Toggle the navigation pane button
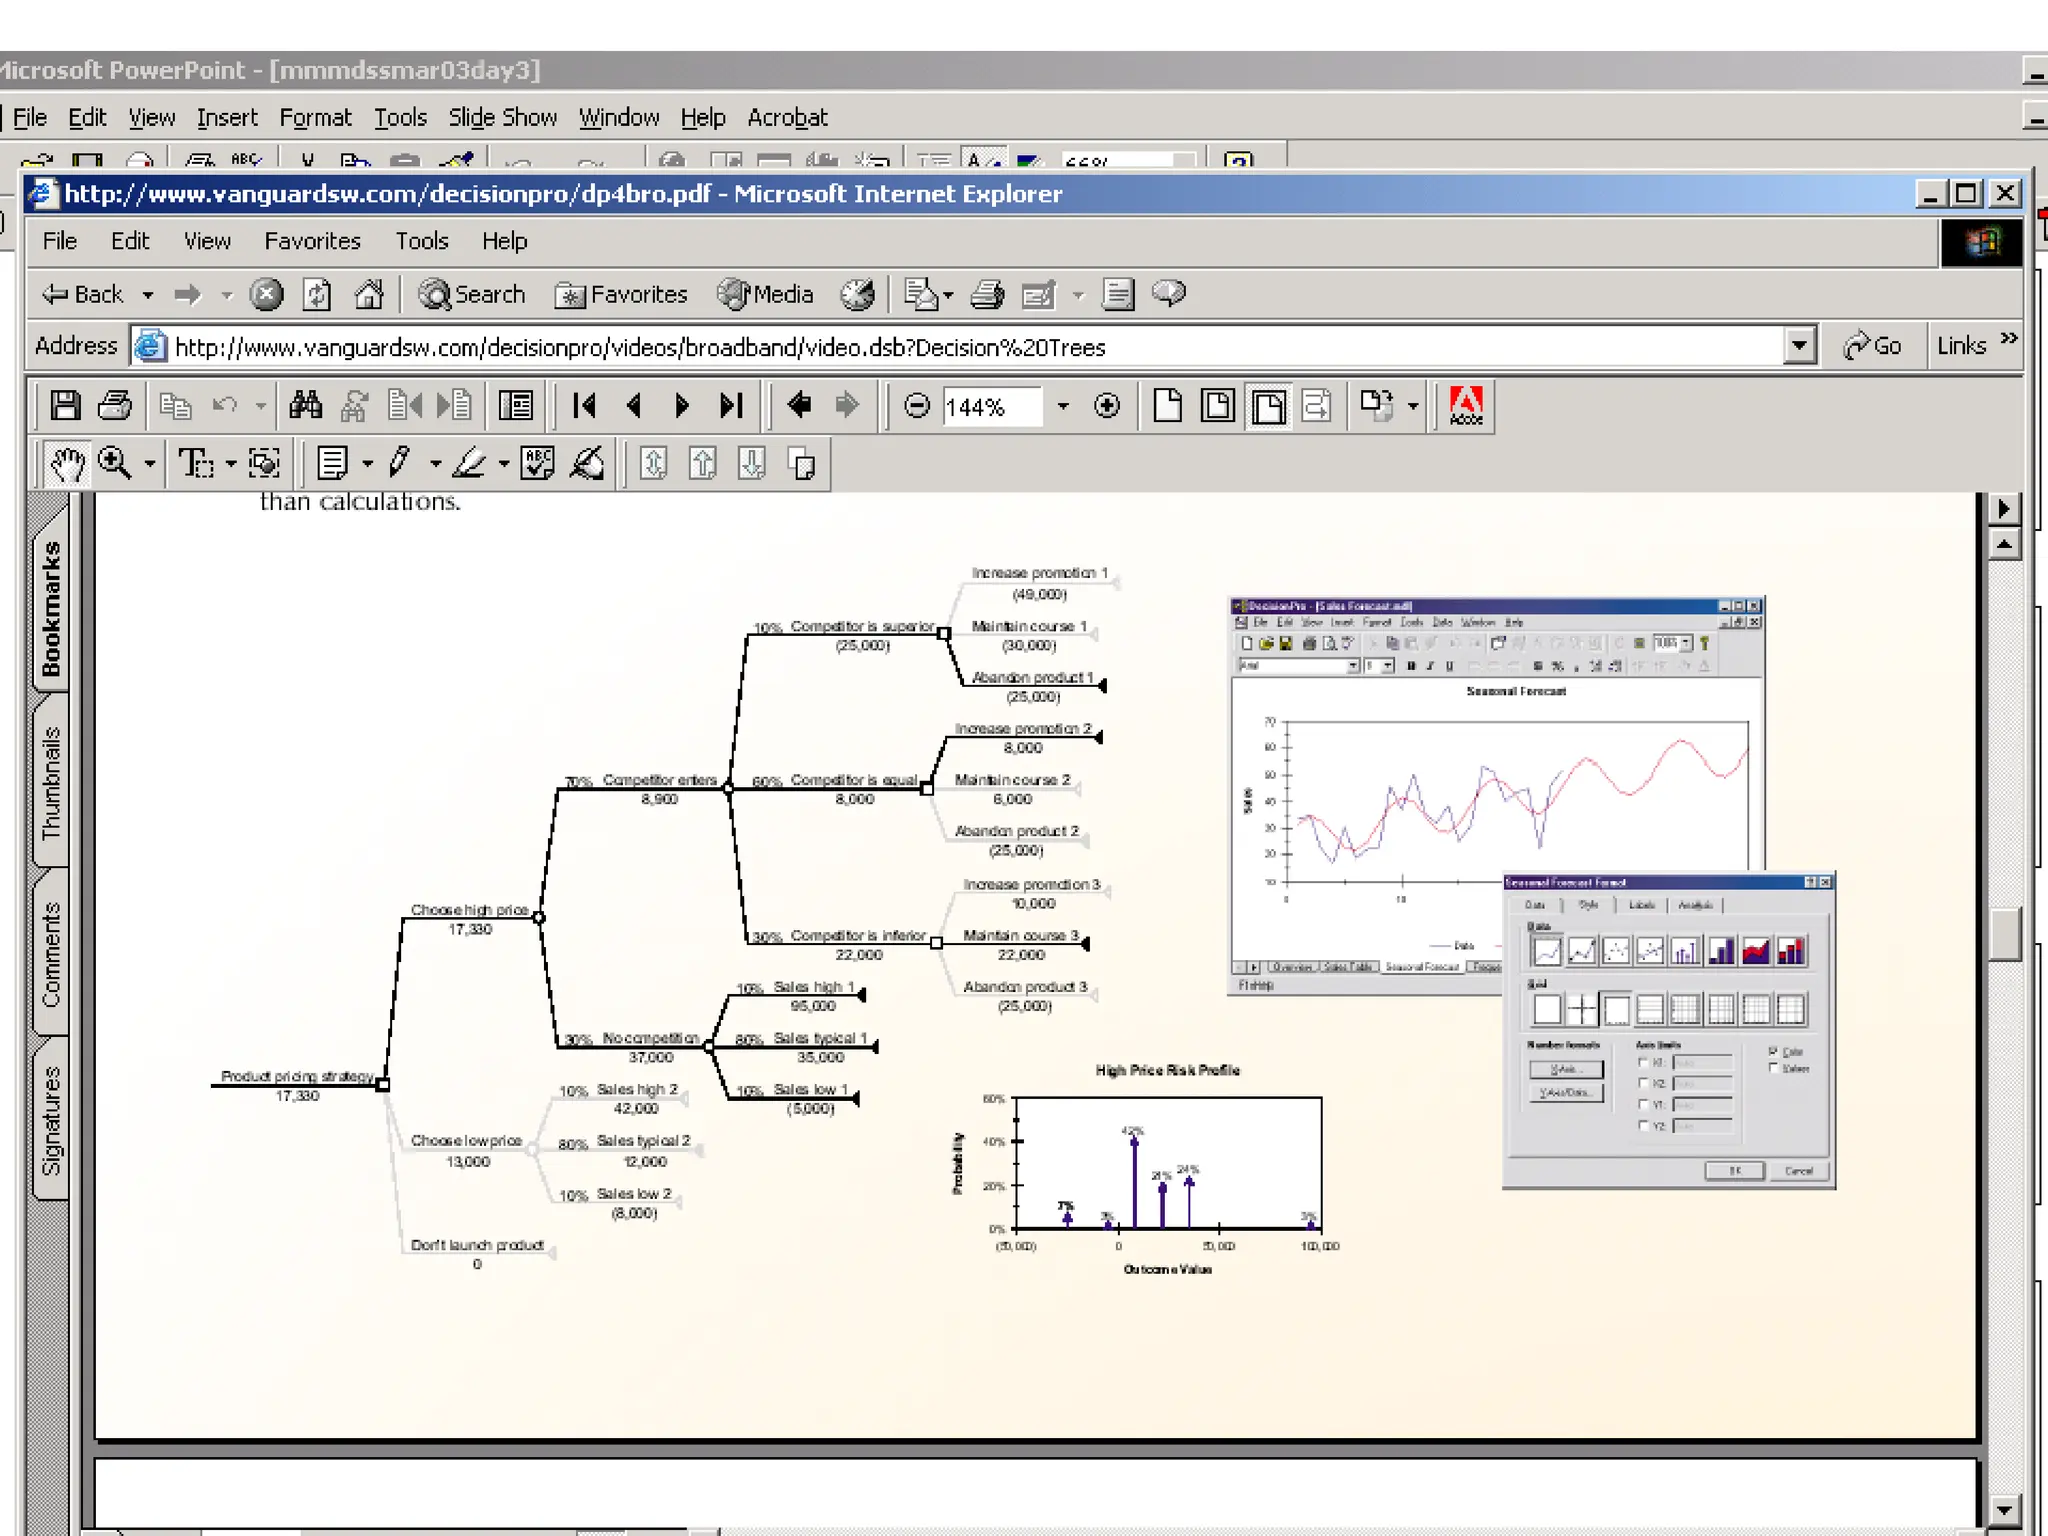 pos(516,406)
